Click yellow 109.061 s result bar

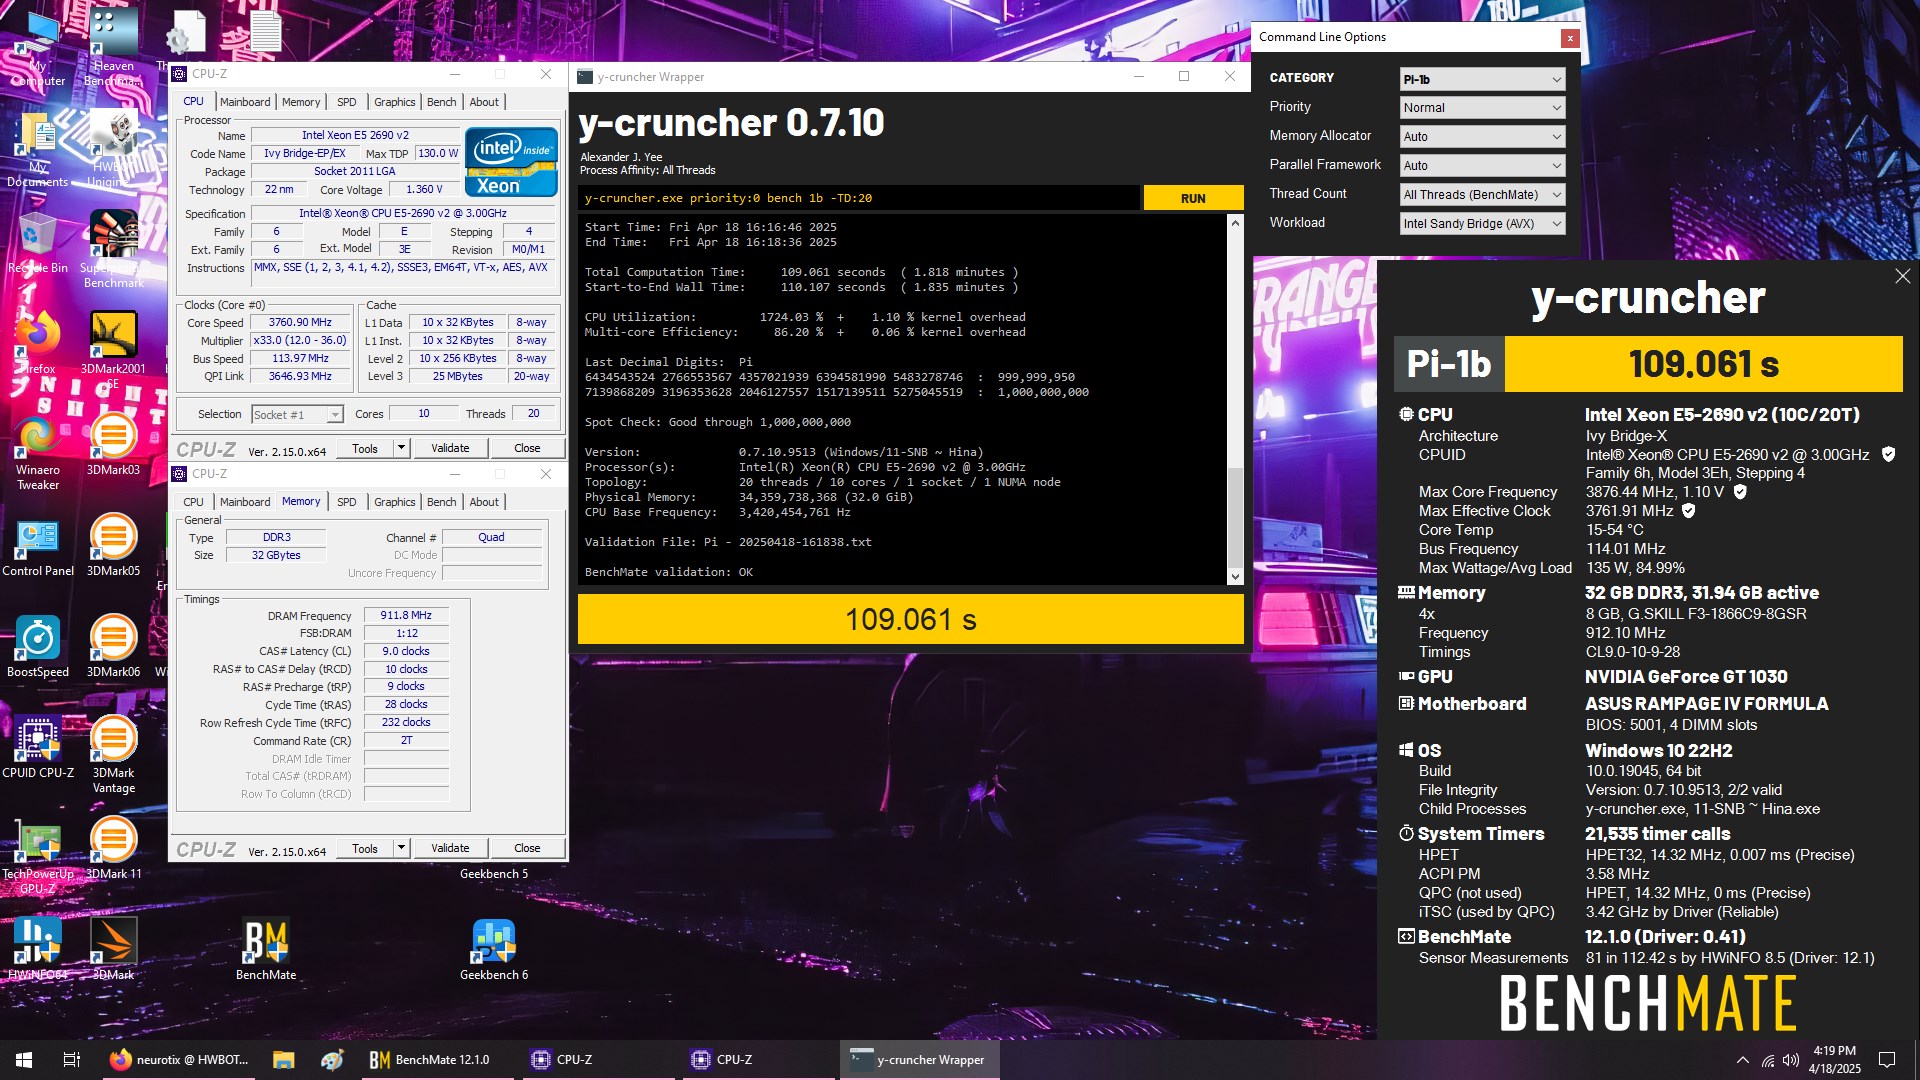pos(910,619)
